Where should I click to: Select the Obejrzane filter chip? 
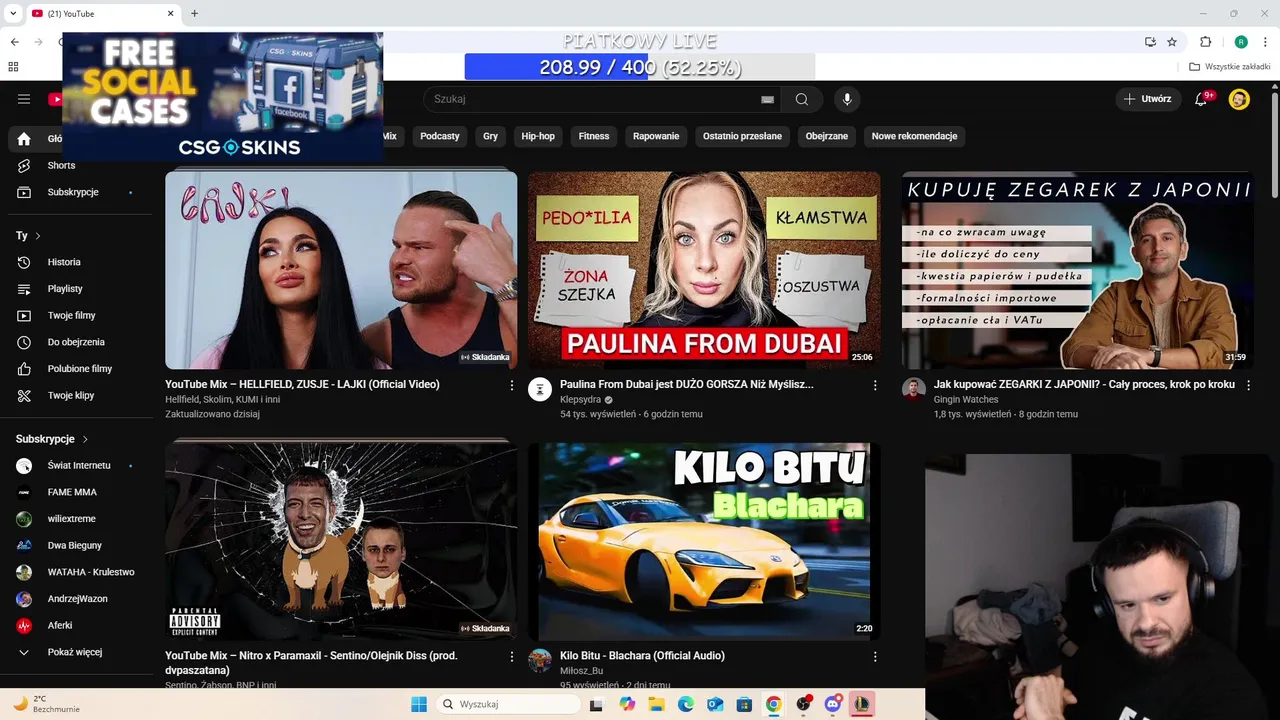(827, 136)
